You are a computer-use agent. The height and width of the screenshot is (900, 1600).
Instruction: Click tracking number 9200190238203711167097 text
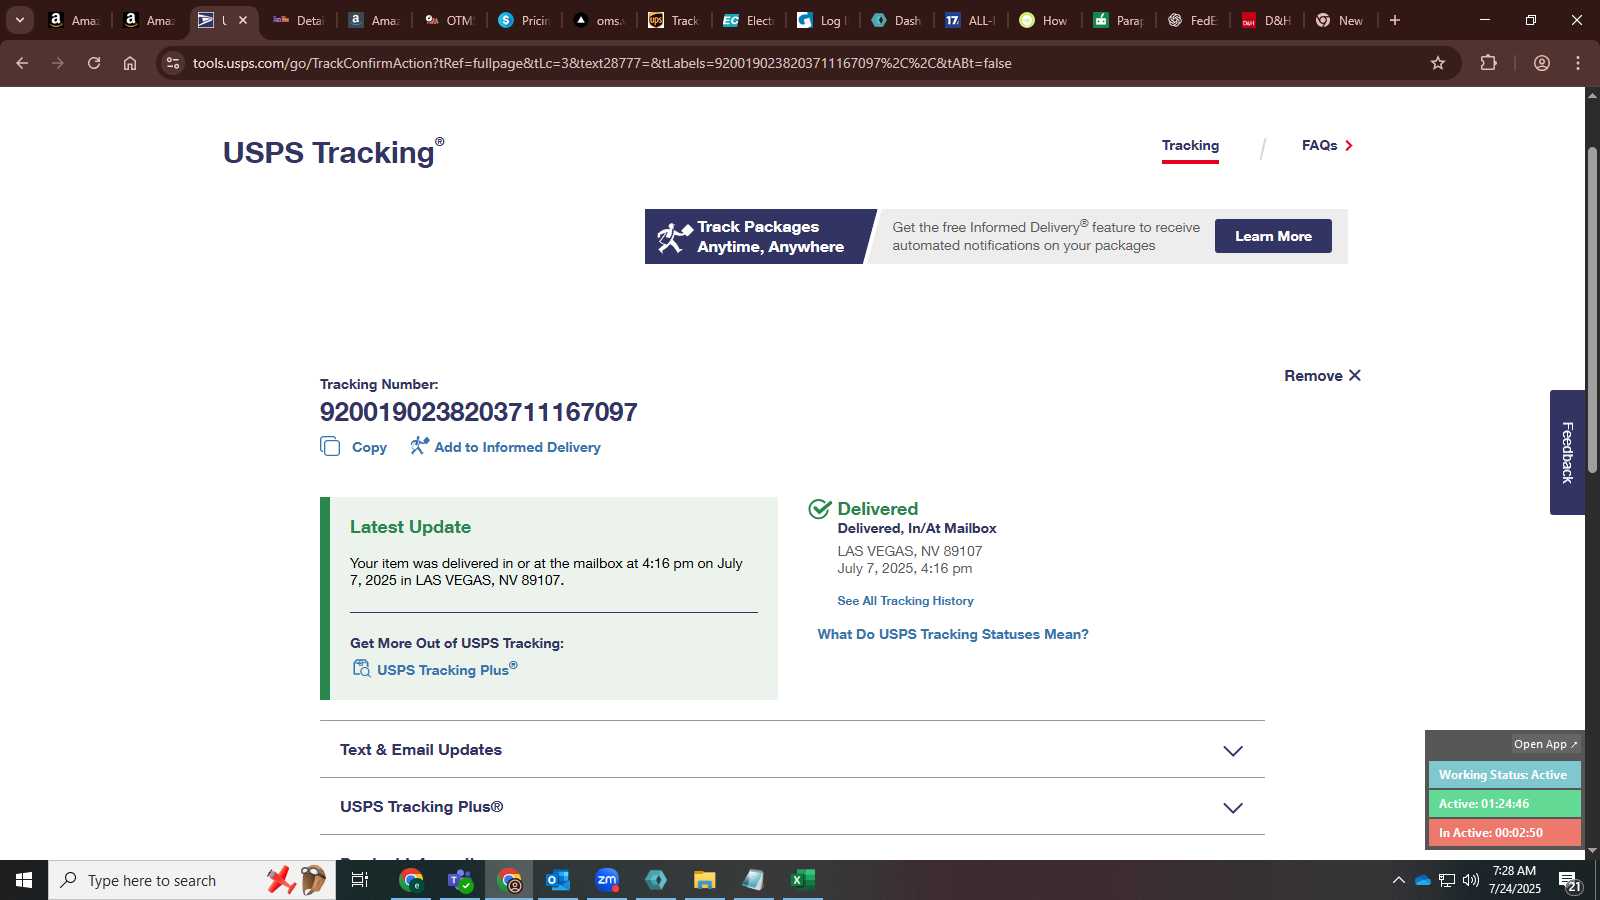click(478, 412)
